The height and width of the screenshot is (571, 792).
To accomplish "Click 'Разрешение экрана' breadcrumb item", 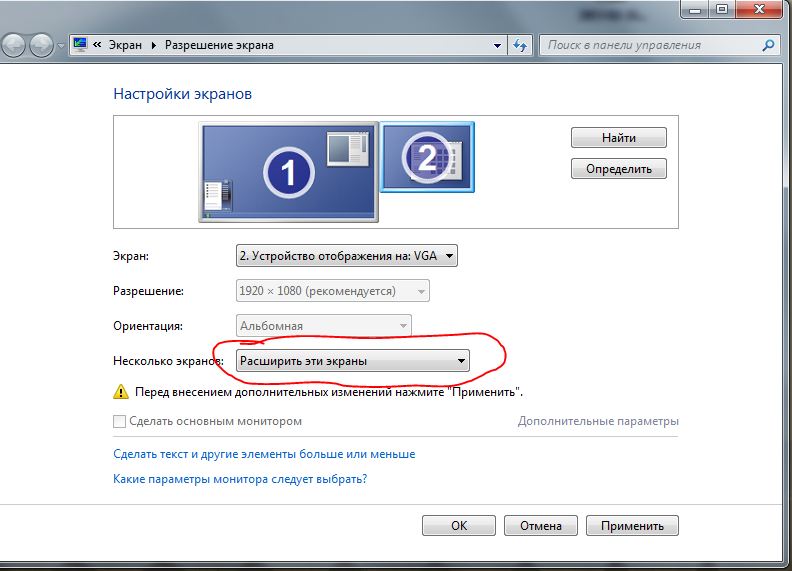I will point(219,45).
